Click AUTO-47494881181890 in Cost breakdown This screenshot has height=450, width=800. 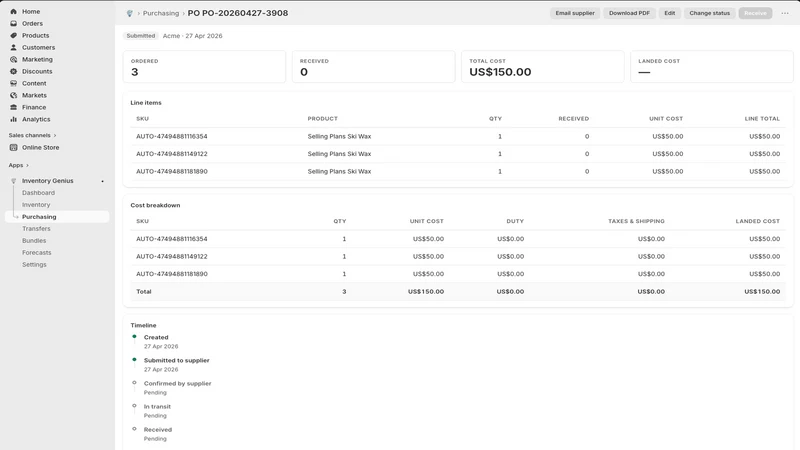[171, 274]
